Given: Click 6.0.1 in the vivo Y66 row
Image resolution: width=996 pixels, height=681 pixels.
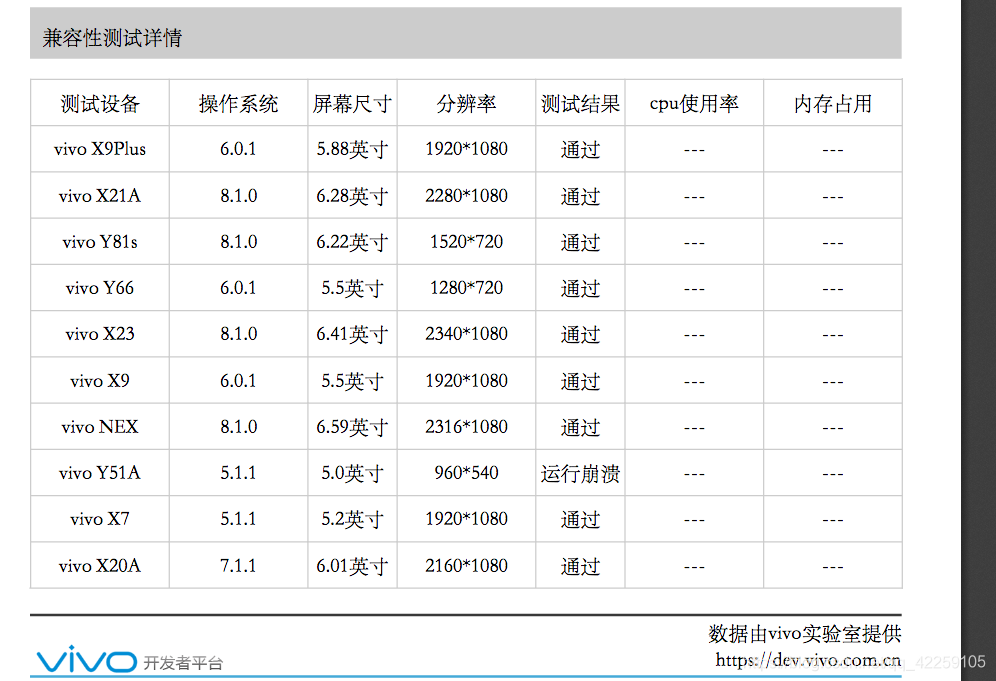Looking at the screenshot, I should (238, 288).
